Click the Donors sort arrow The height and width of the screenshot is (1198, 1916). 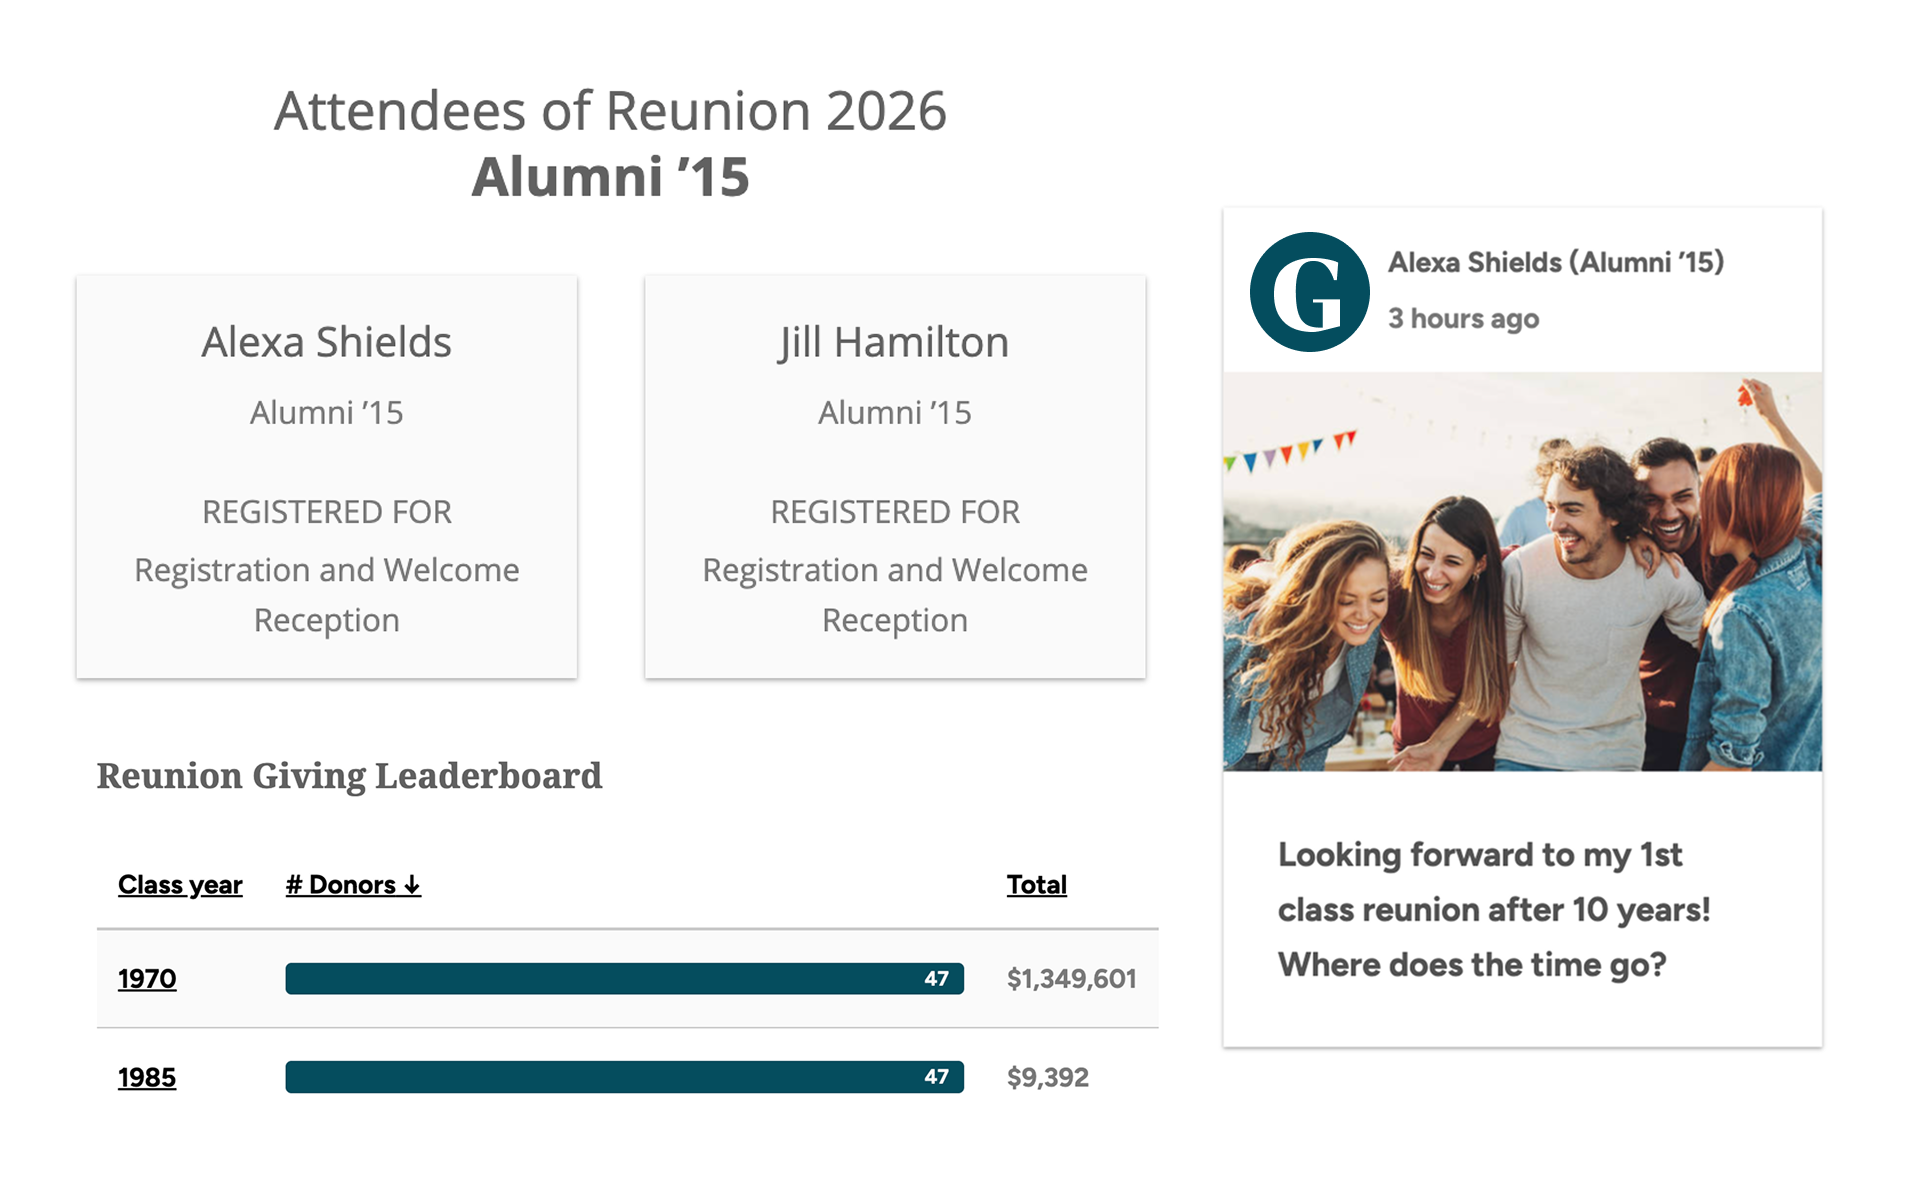pos(412,885)
